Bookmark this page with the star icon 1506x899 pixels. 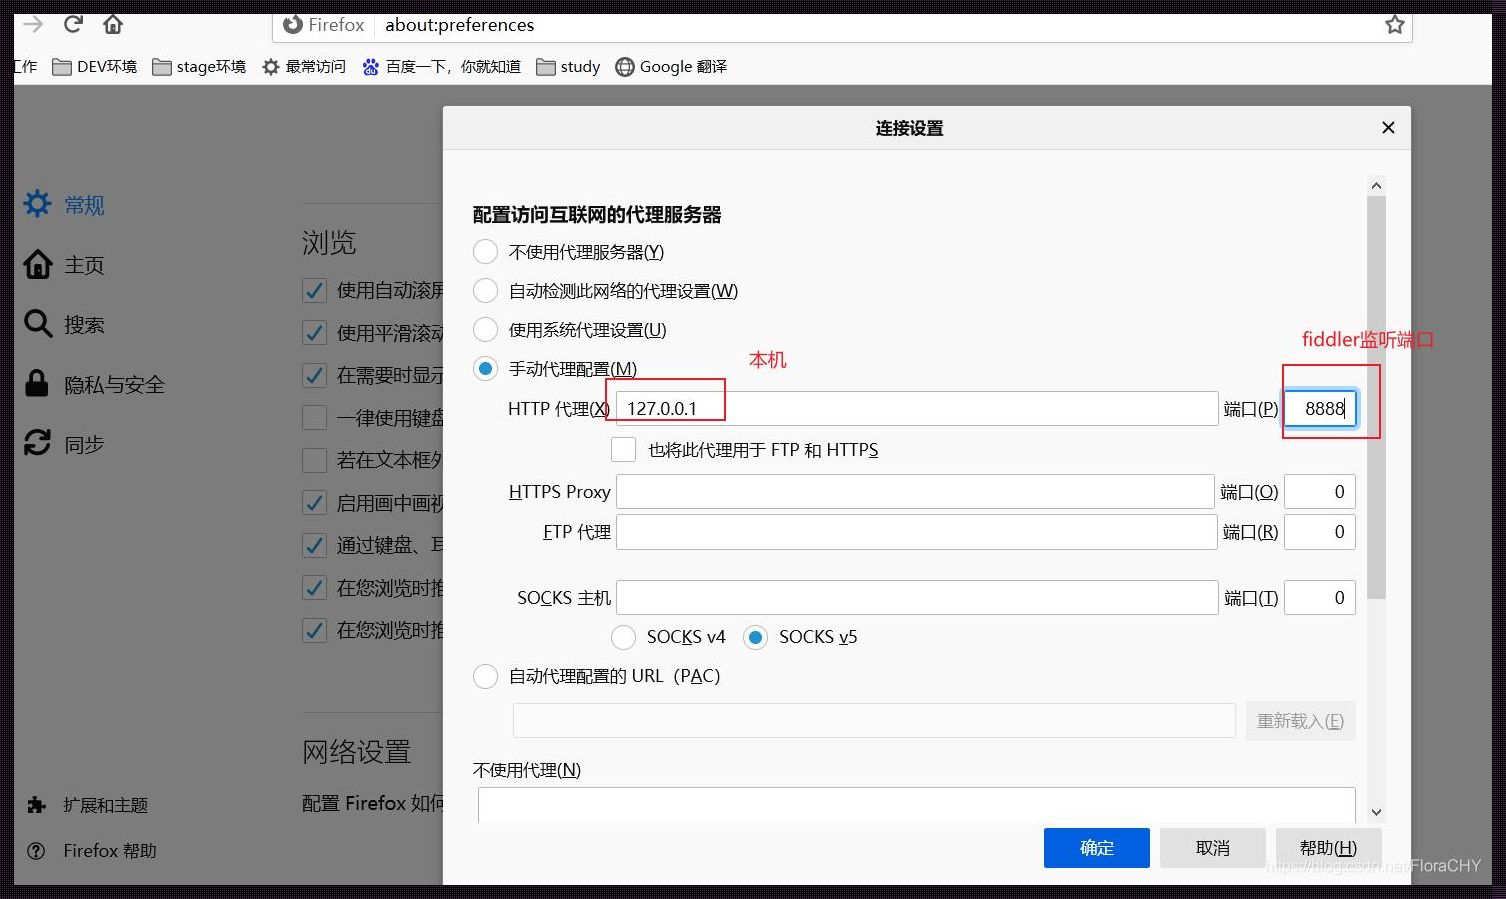point(1395,25)
